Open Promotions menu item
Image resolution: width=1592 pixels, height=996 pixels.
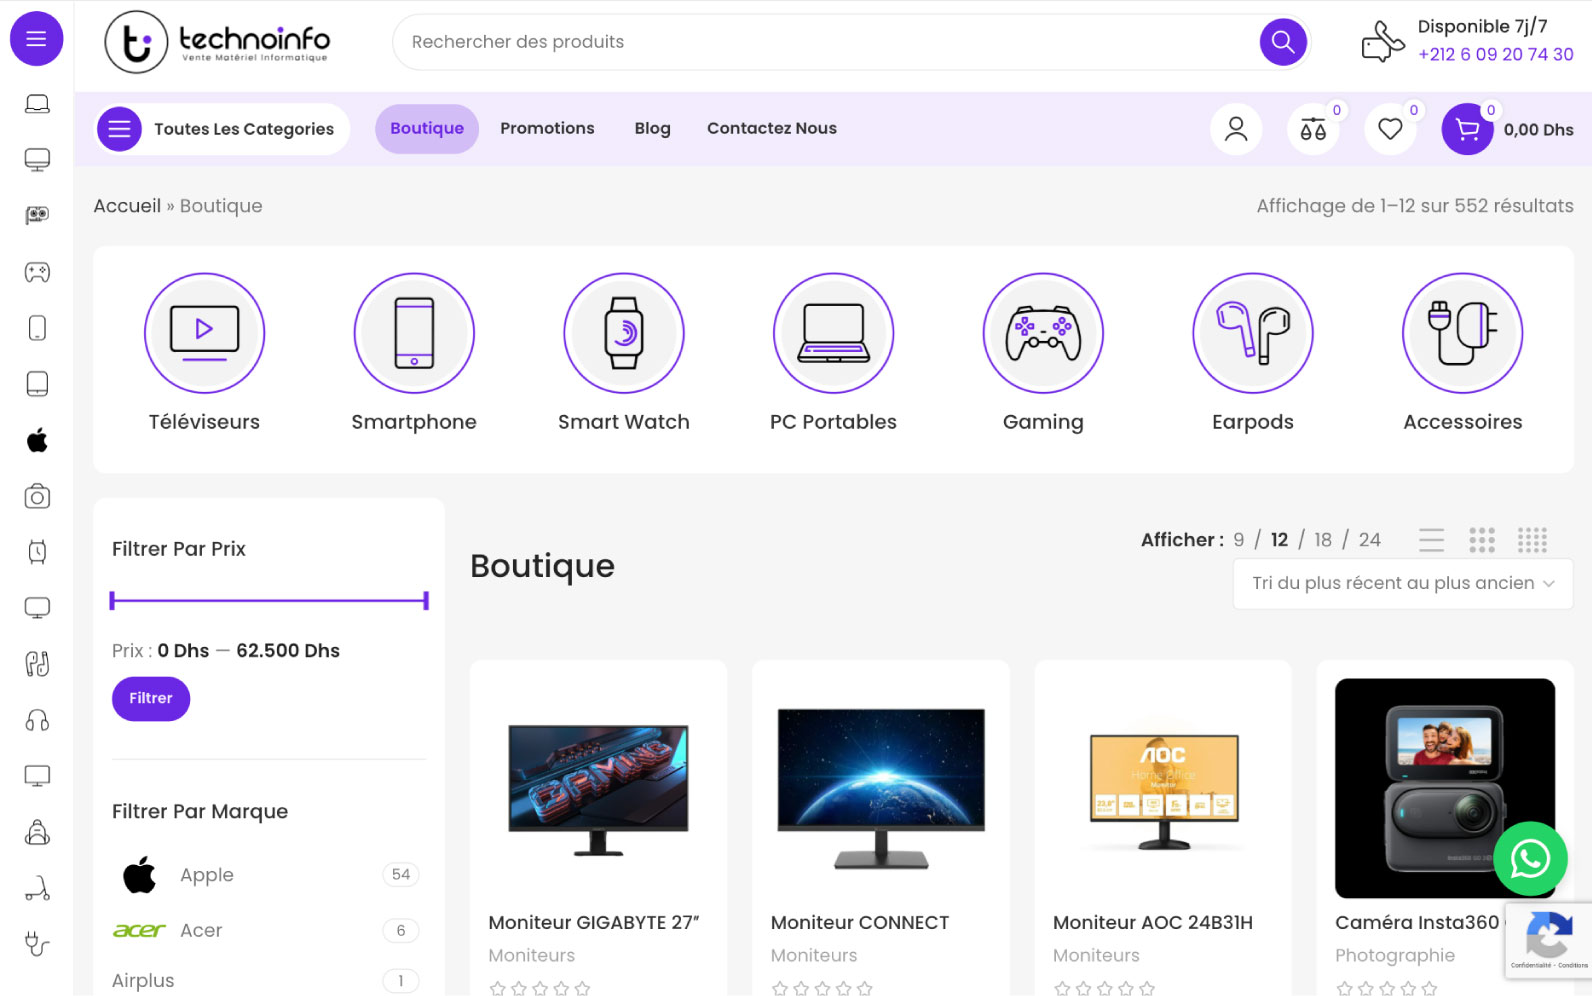point(547,129)
